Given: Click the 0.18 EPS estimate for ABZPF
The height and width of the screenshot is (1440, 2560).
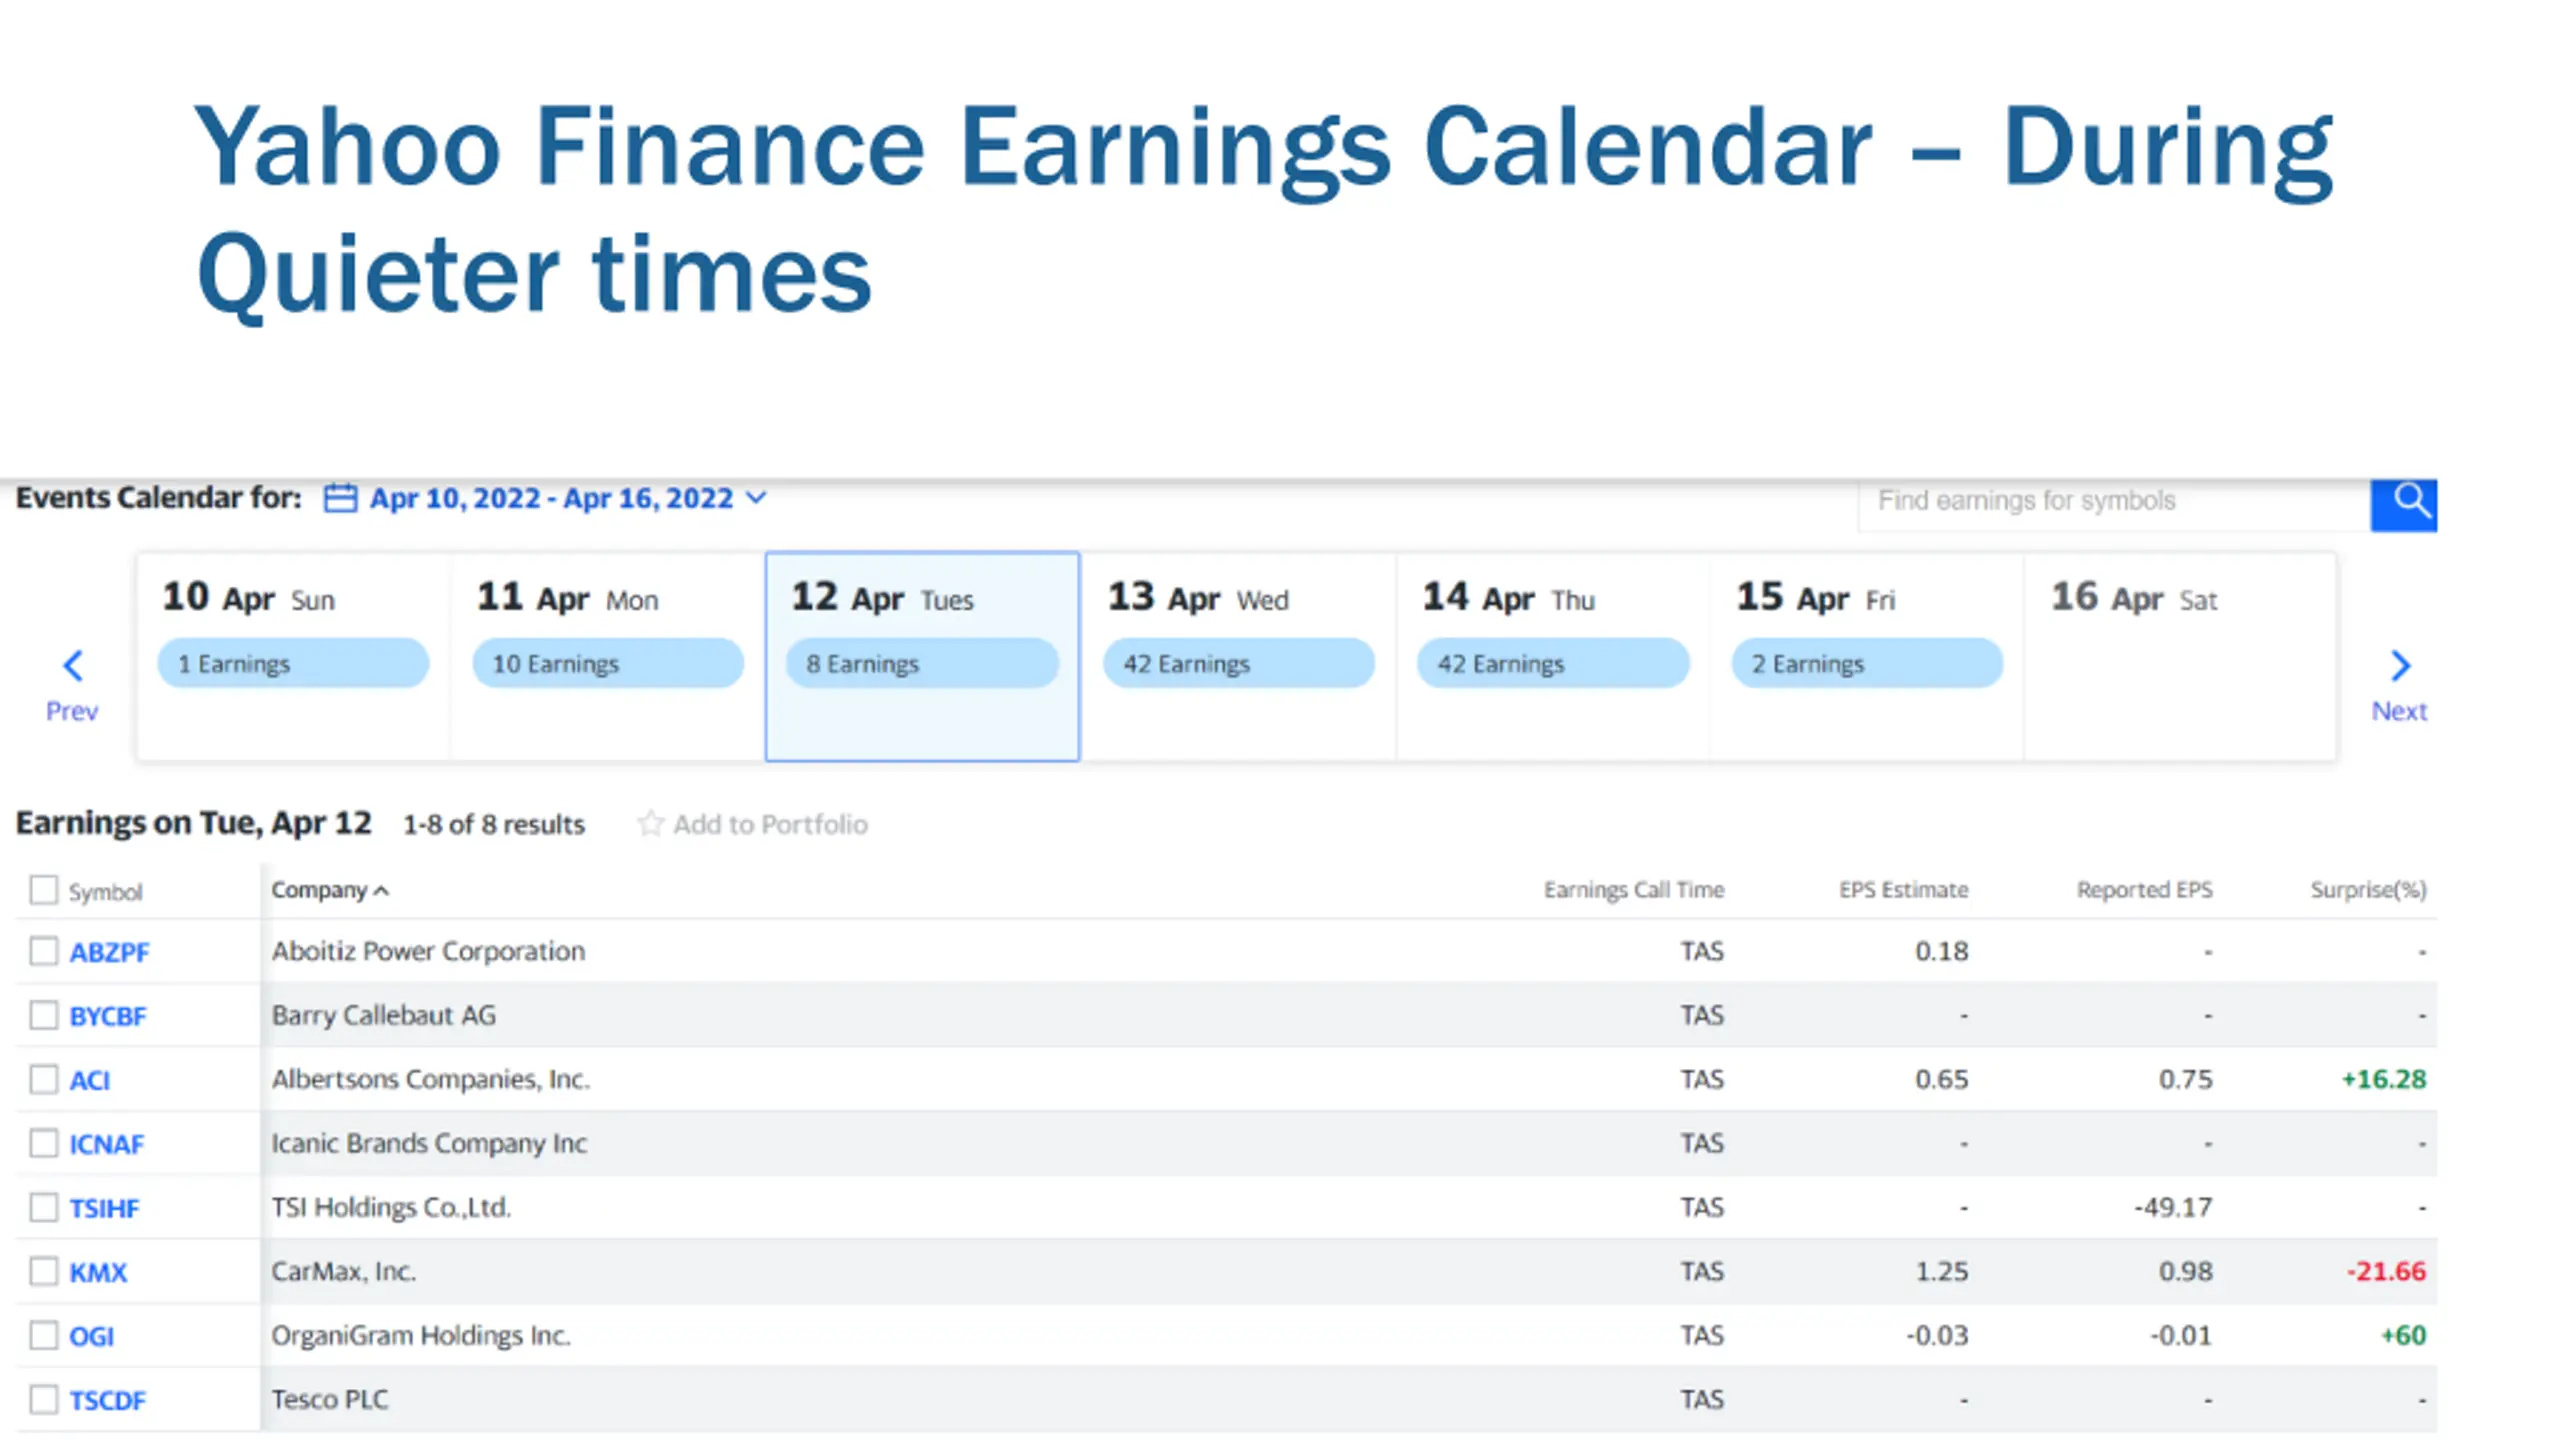Looking at the screenshot, I should click(x=1941, y=951).
